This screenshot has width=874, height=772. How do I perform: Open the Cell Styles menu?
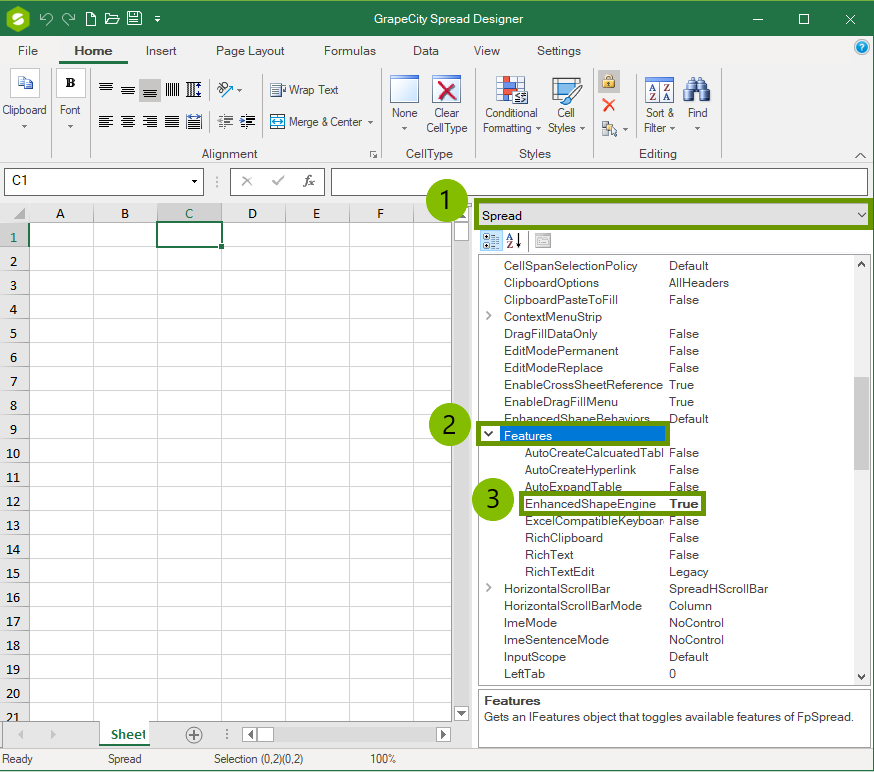tap(566, 105)
